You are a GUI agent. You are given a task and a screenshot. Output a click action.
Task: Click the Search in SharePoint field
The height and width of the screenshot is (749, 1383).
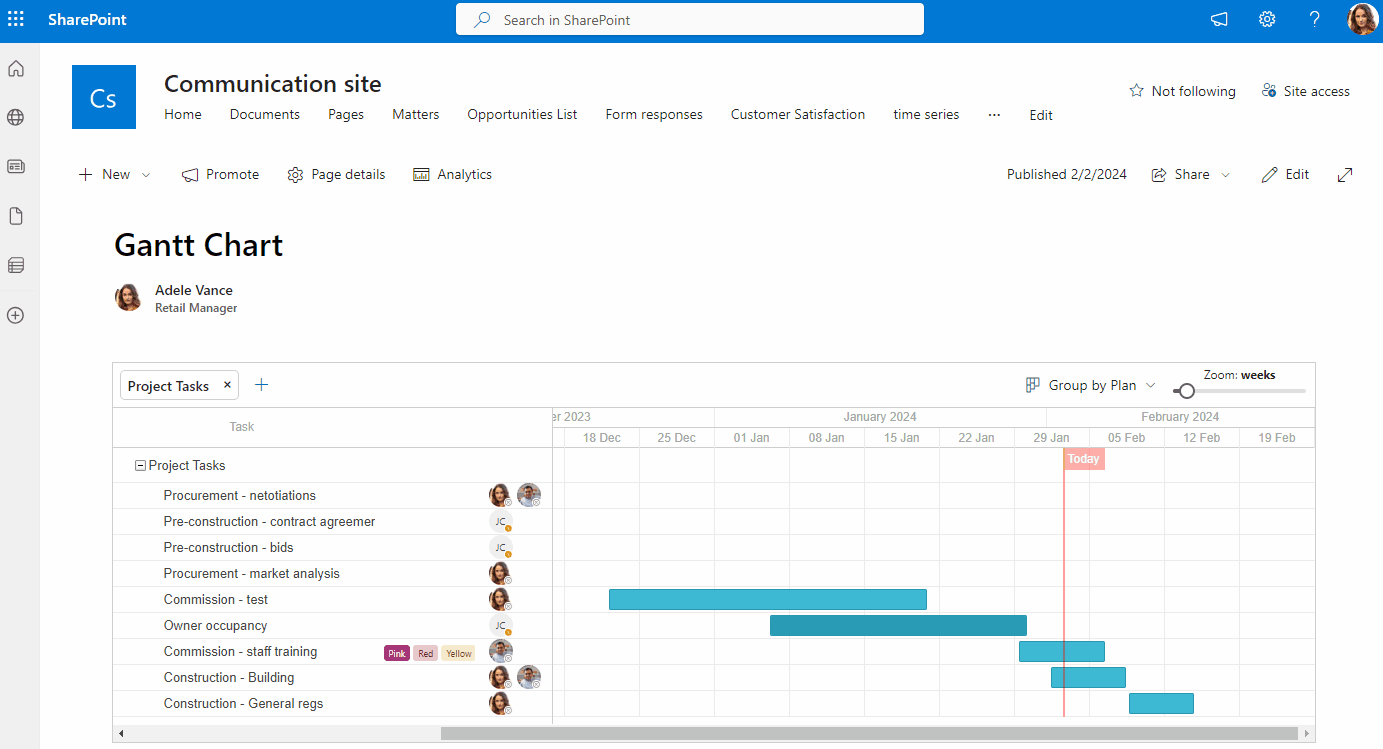689,18
